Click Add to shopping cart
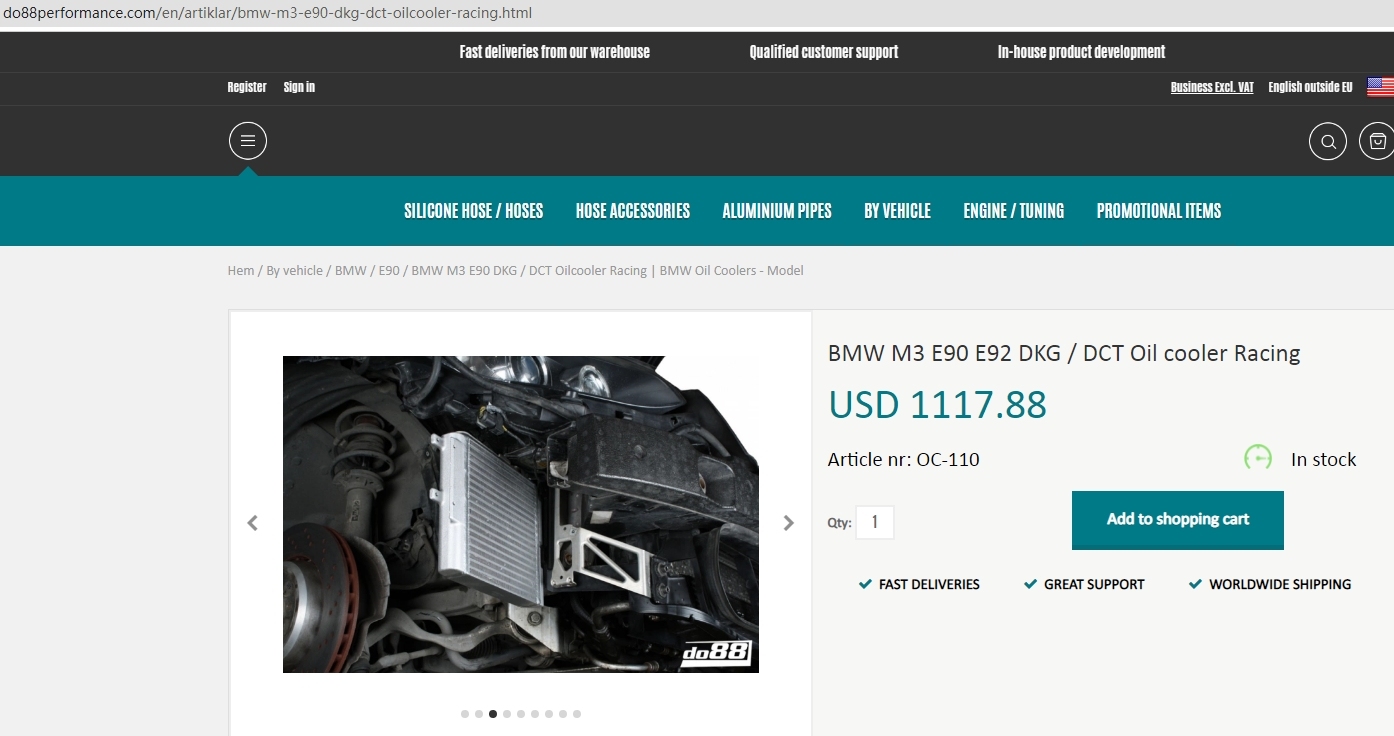The height and width of the screenshot is (736, 1394). 1177,520
